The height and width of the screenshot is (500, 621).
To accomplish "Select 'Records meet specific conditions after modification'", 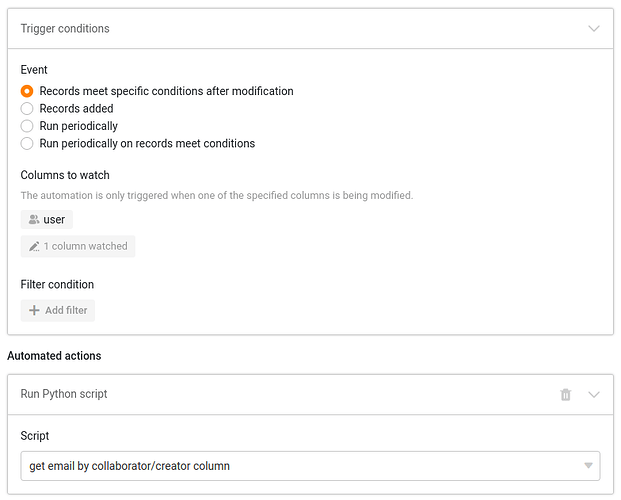I will point(27,91).
